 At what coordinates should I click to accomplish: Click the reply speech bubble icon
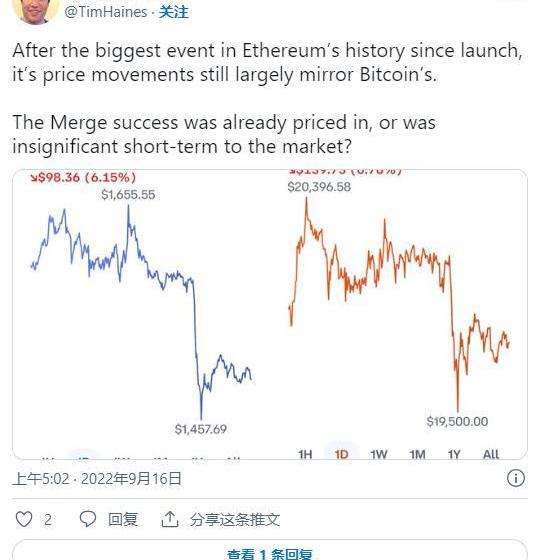[87, 519]
